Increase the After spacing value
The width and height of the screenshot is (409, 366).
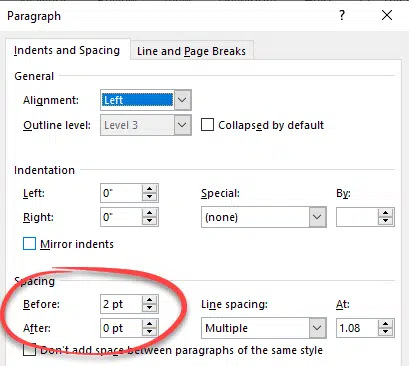[149, 324]
